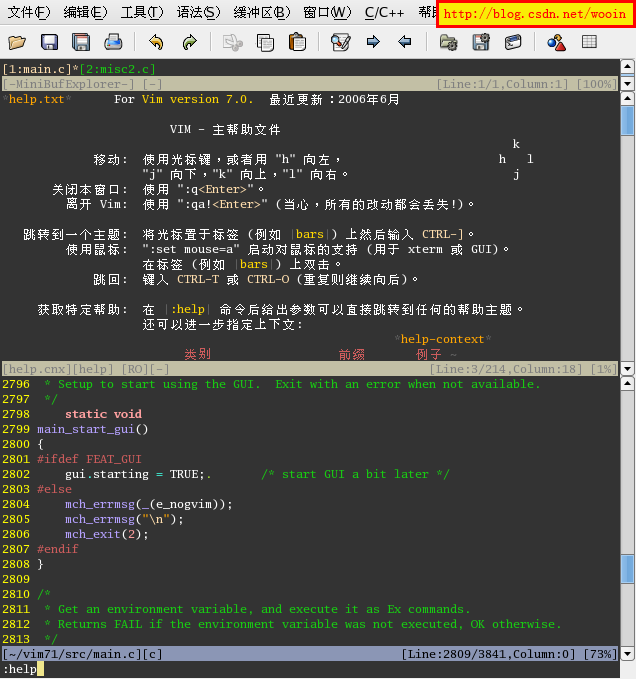
Task: Click the Paste clipboard icon
Action: click(x=297, y=42)
